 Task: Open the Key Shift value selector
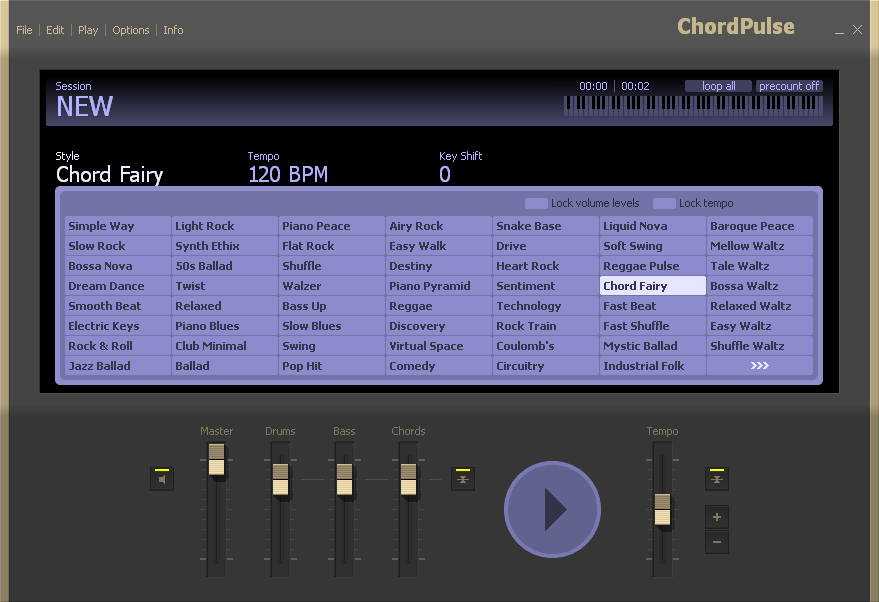(445, 175)
